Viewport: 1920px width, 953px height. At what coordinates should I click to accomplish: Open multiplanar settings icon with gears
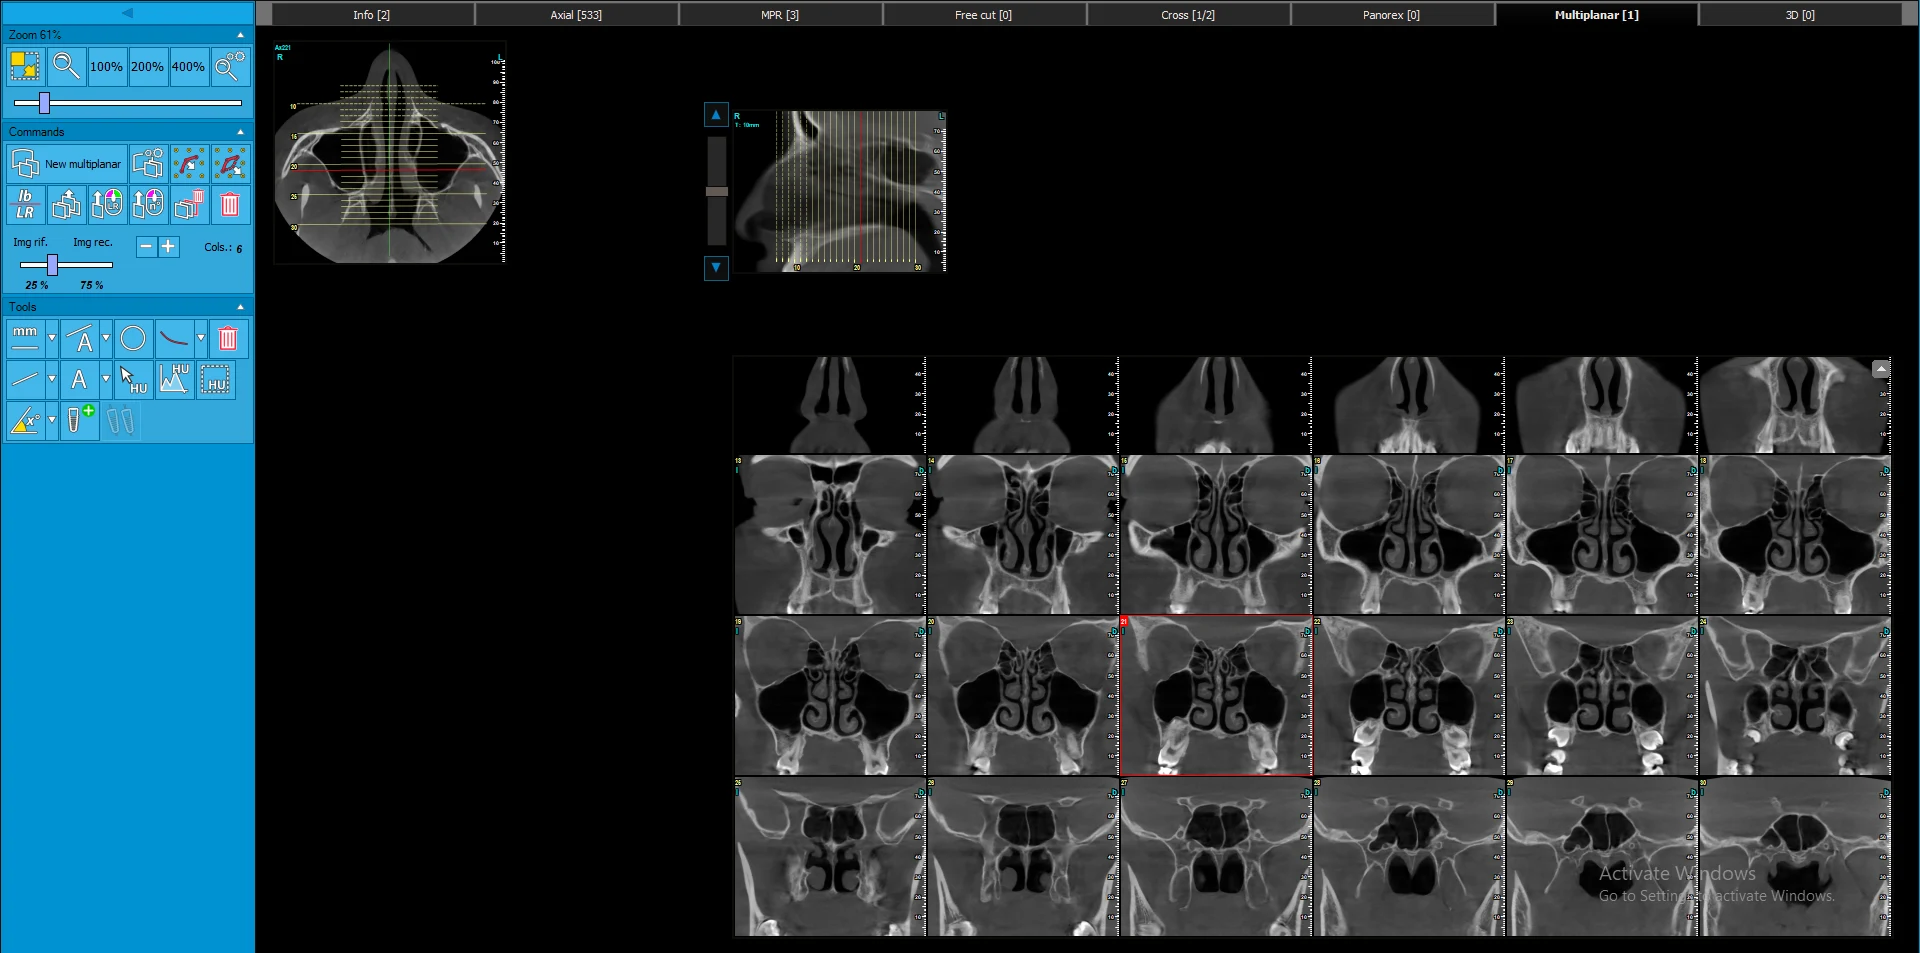148,164
